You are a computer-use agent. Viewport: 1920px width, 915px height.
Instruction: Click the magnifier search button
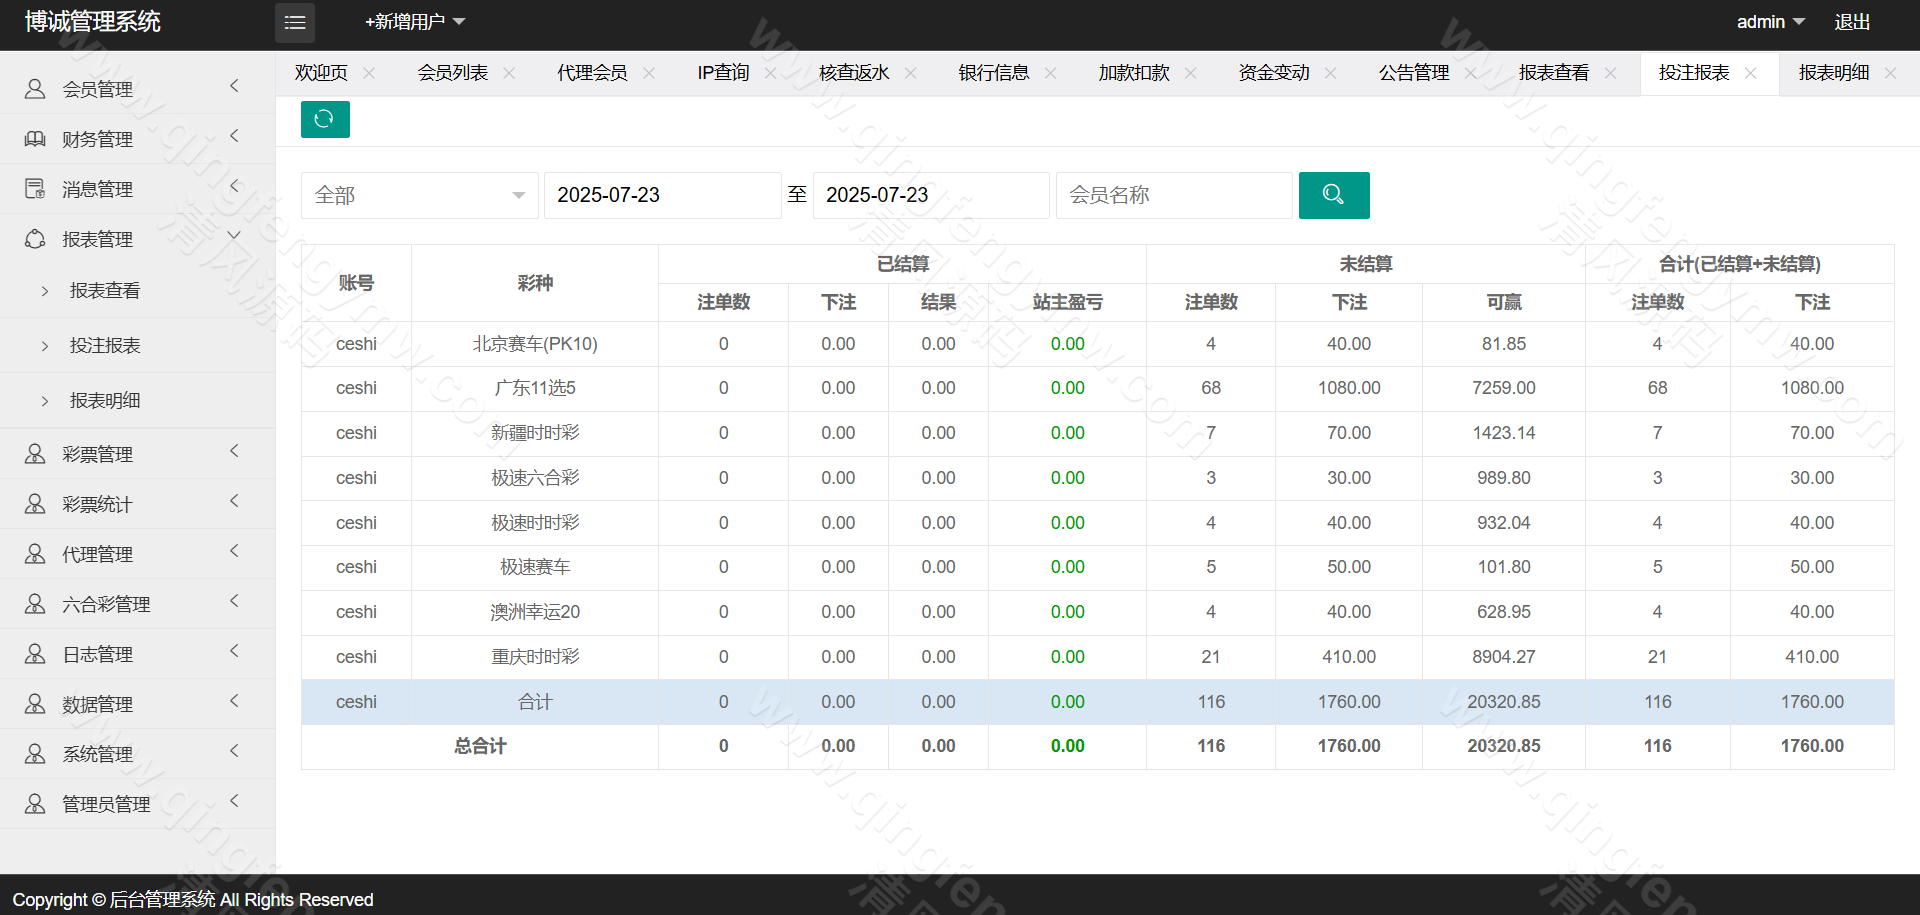(x=1333, y=195)
